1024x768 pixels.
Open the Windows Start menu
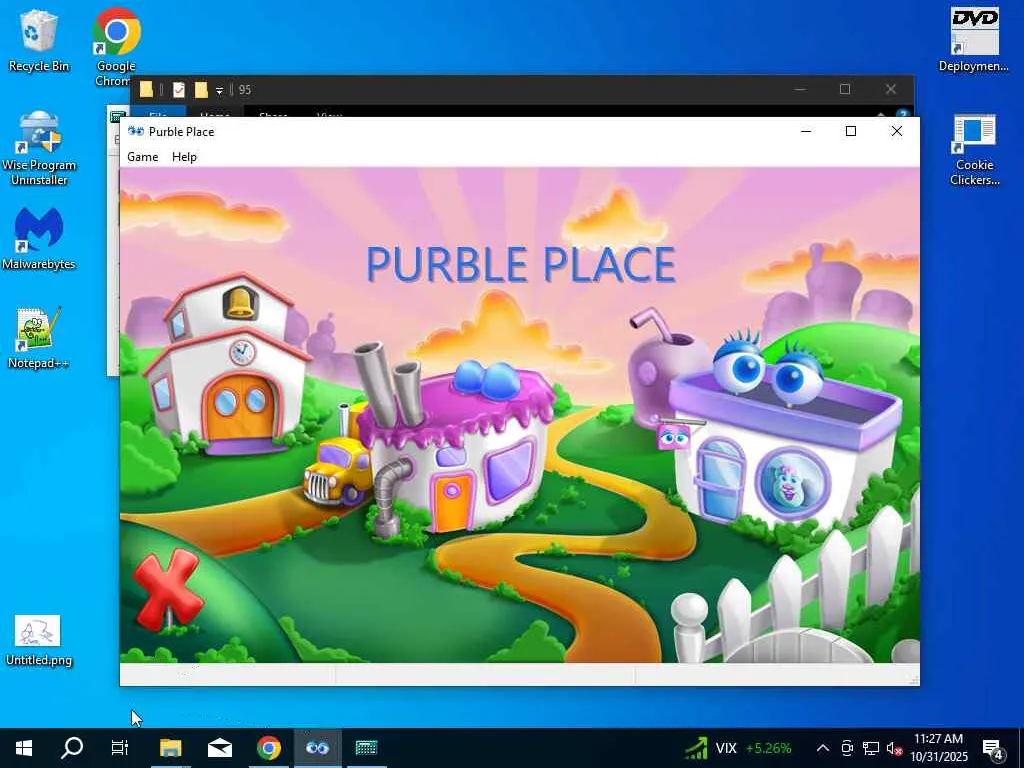coord(24,748)
